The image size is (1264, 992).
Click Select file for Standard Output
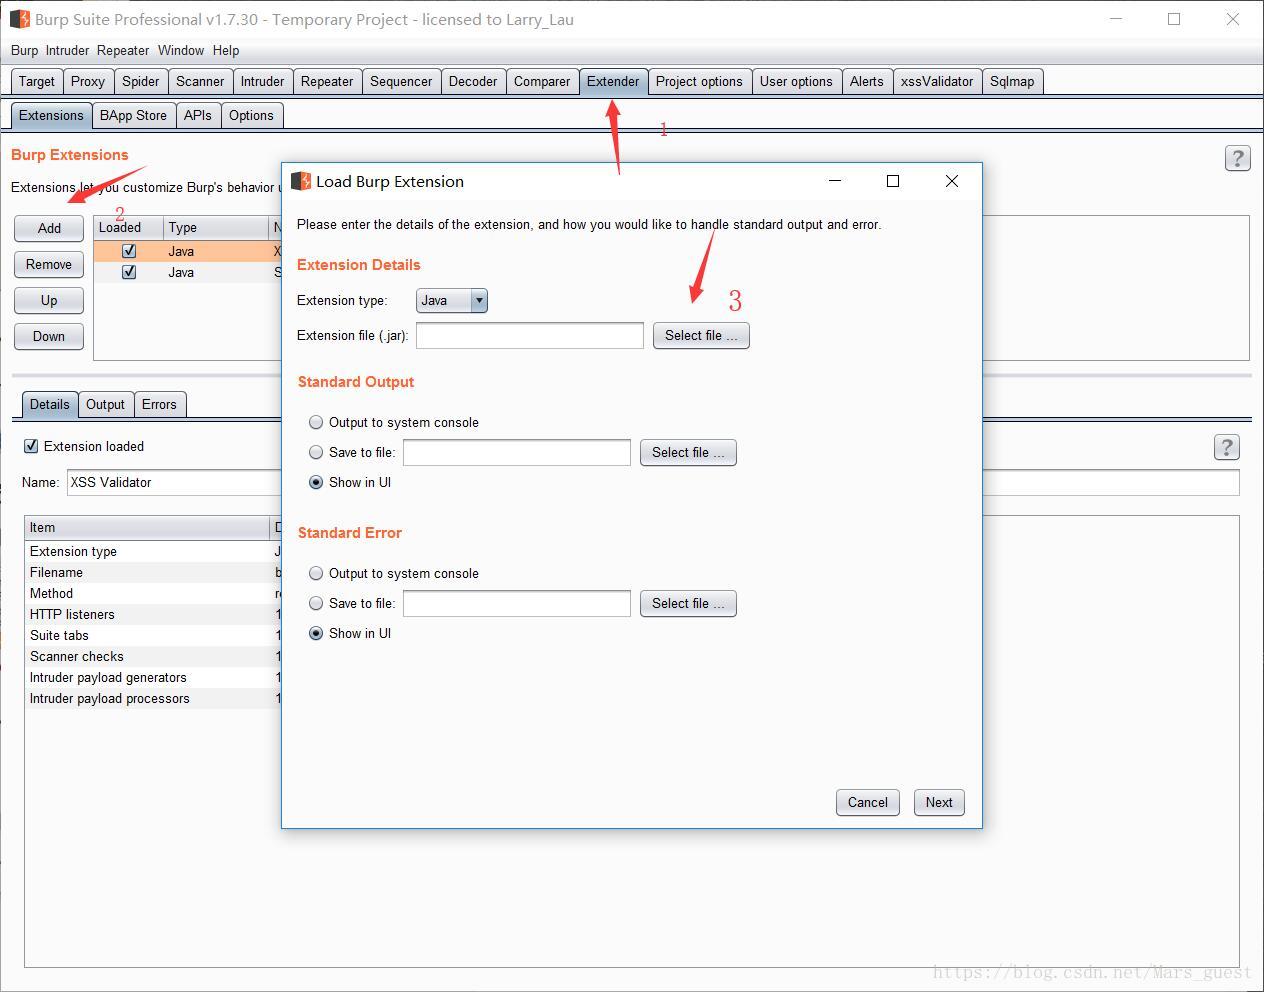[688, 452]
